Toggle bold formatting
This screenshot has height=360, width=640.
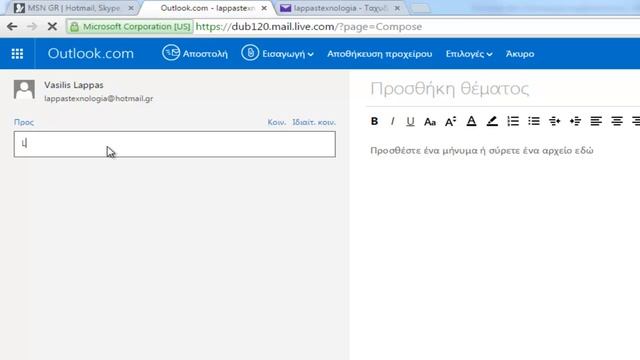pos(374,121)
